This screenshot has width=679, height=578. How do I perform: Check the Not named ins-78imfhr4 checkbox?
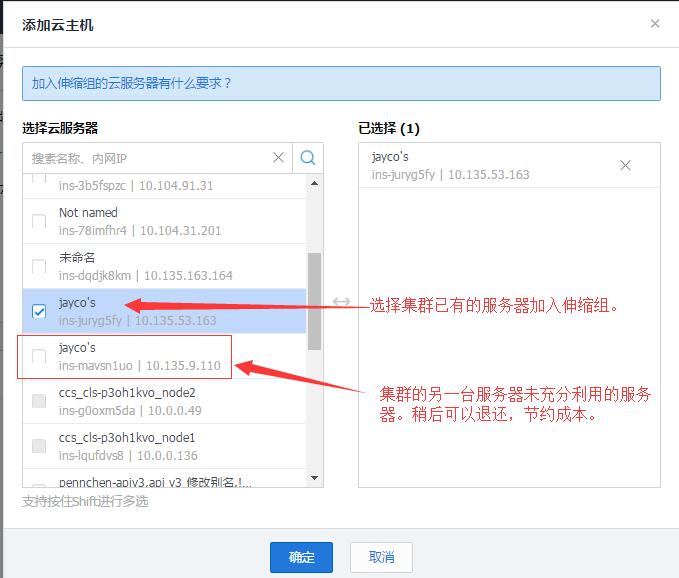click(39, 221)
